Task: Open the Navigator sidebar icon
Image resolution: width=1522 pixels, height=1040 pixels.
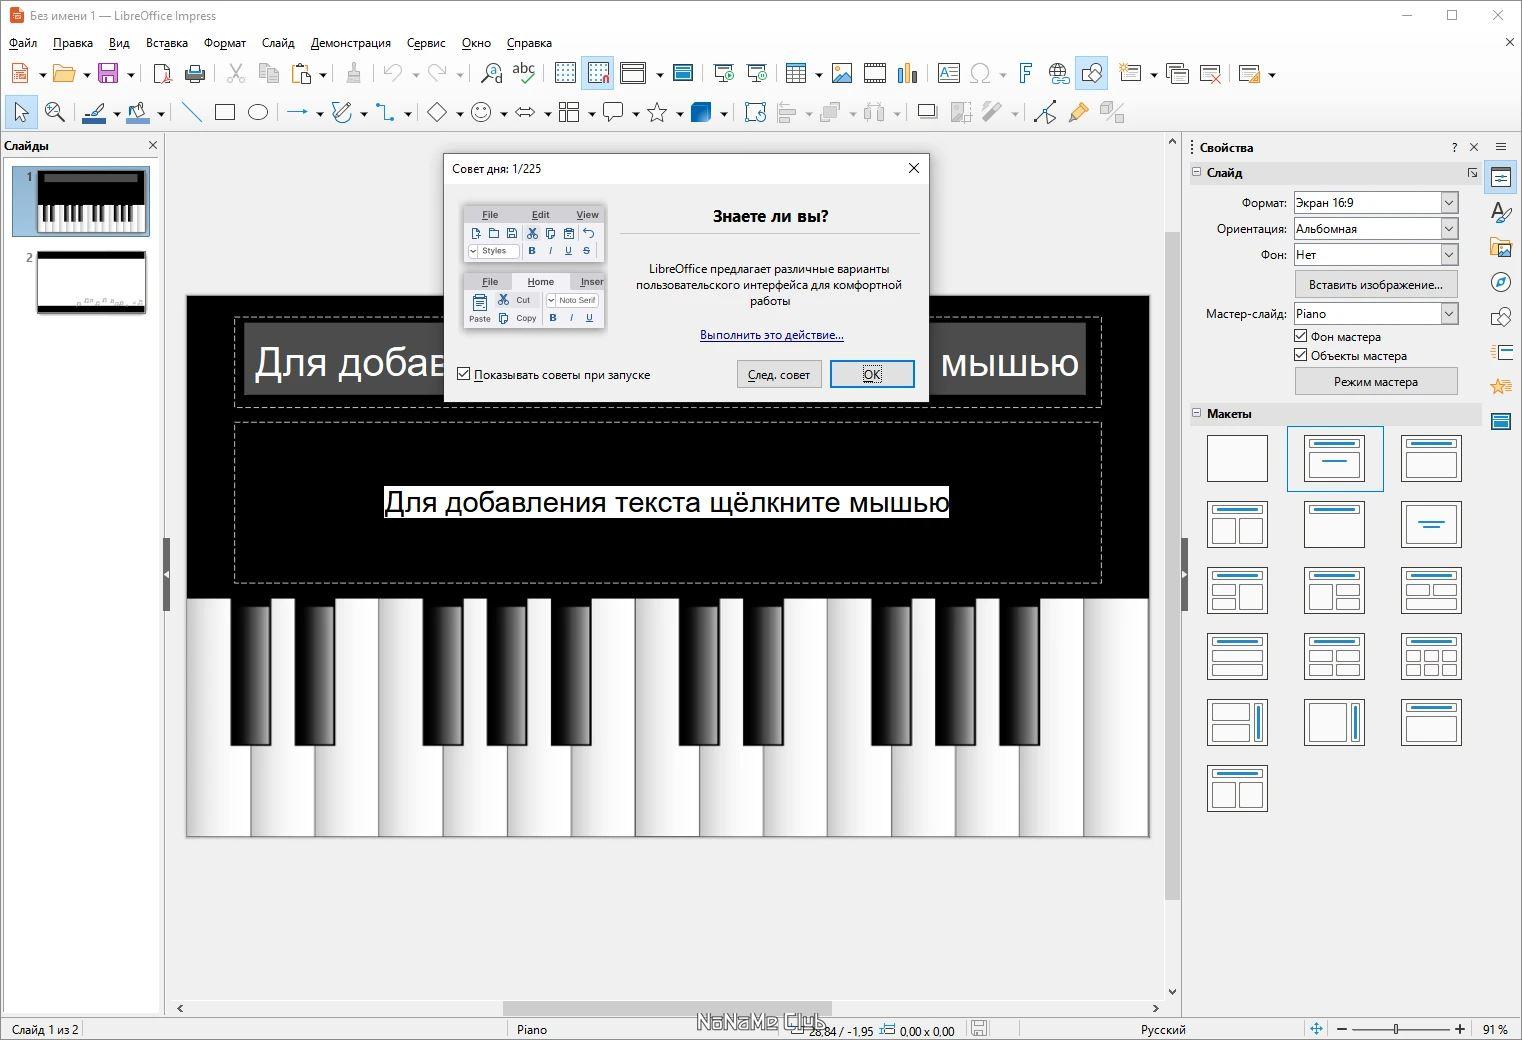Action: tap(1501, 282)
